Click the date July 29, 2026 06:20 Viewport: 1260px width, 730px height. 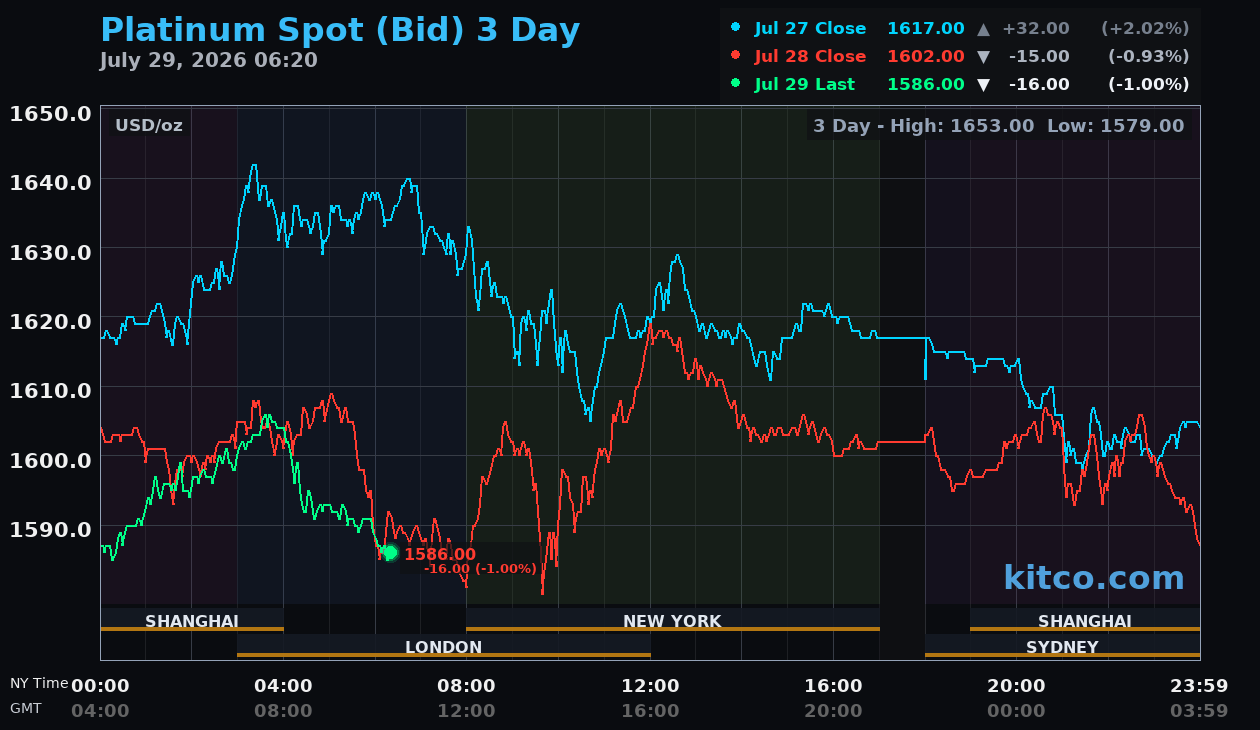coord(209,61)
